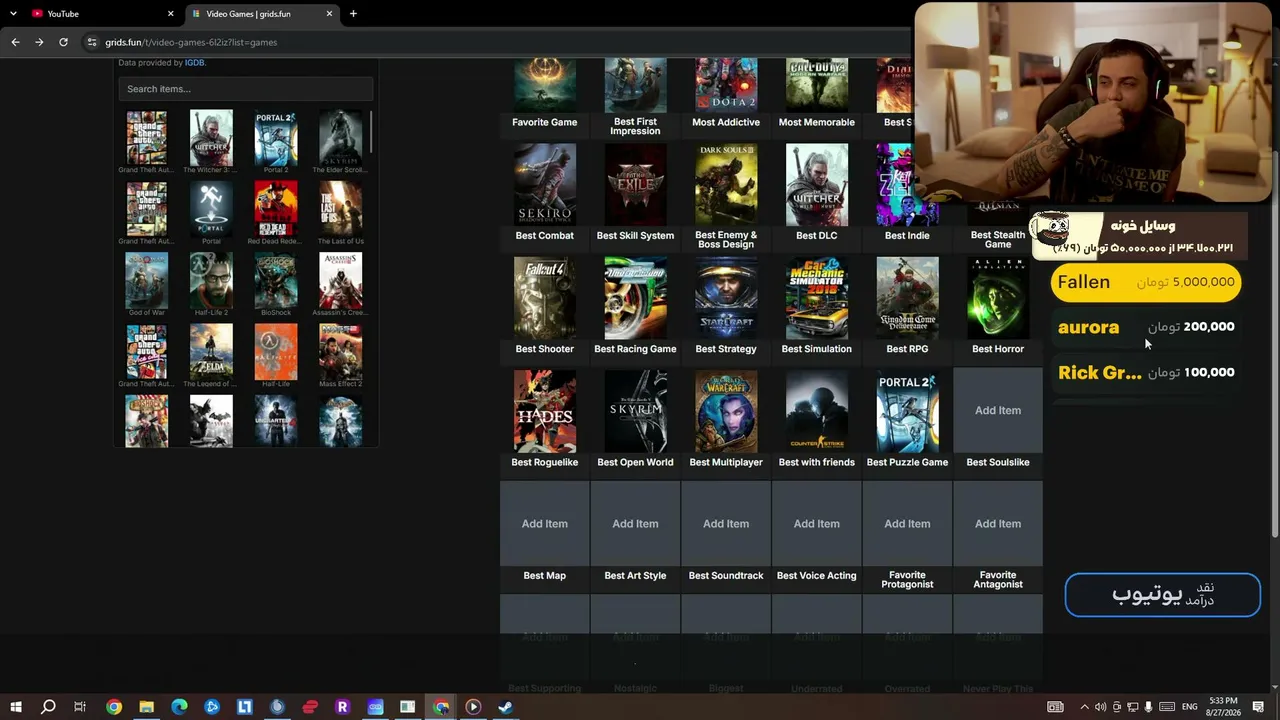
Task: Pick the Legend of Zelda cover from item list
Action: [x=211, y=352]
